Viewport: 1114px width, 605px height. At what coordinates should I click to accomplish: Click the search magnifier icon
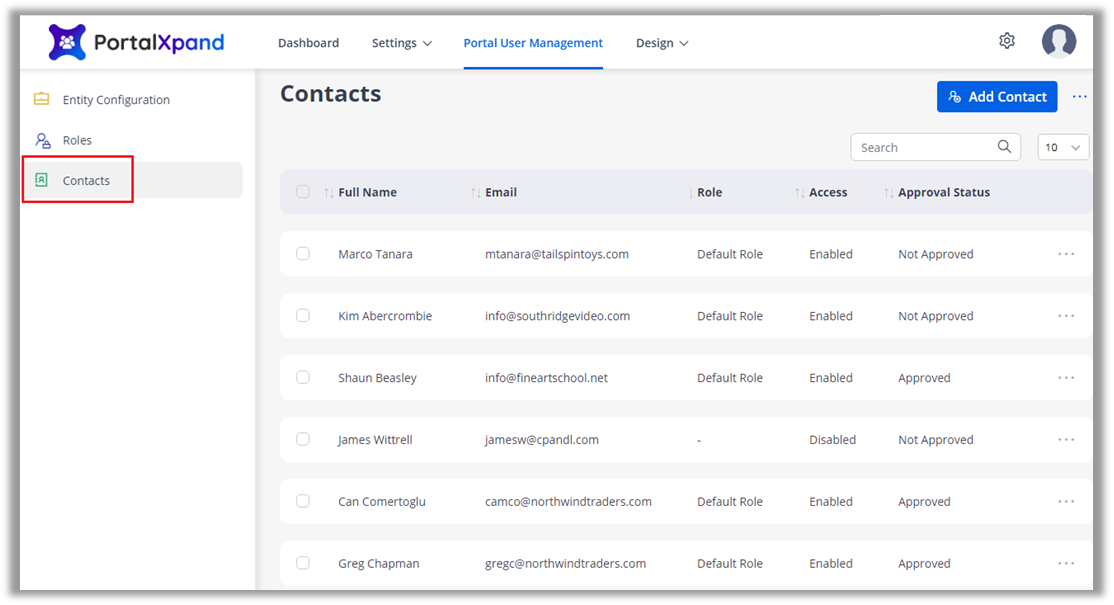tap(1004, 147)
